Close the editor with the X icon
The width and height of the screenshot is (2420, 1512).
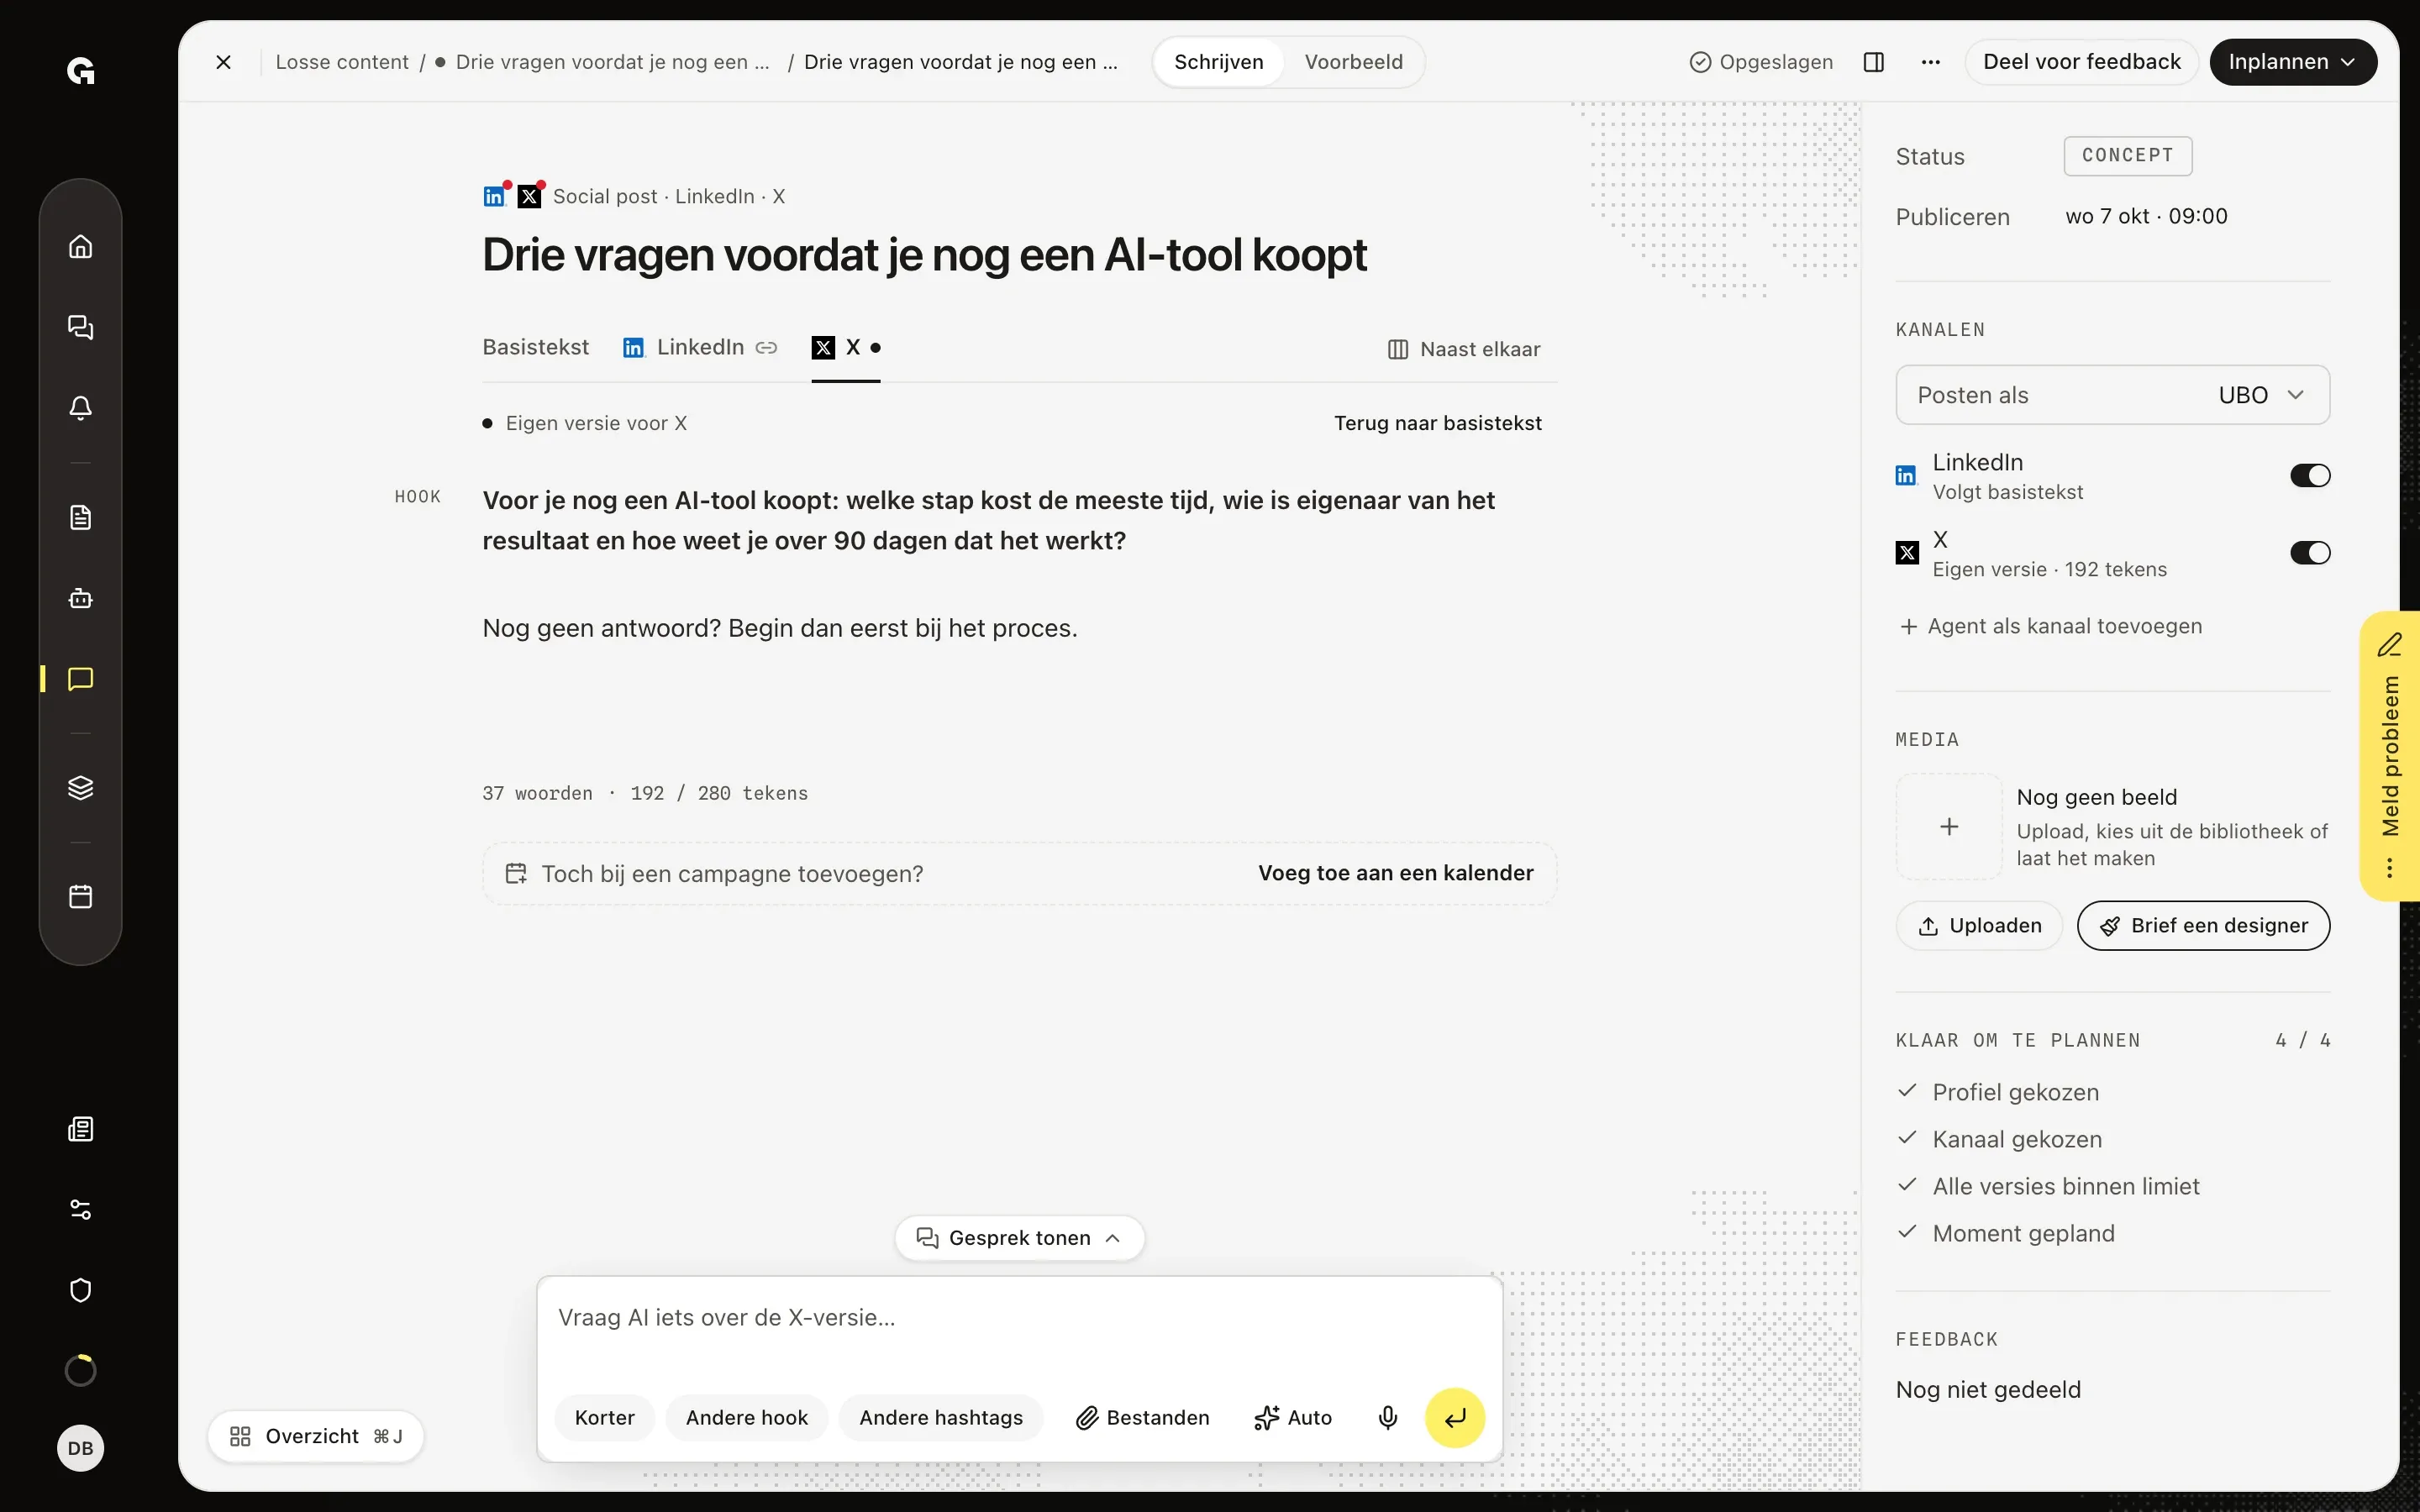[224, 62]
